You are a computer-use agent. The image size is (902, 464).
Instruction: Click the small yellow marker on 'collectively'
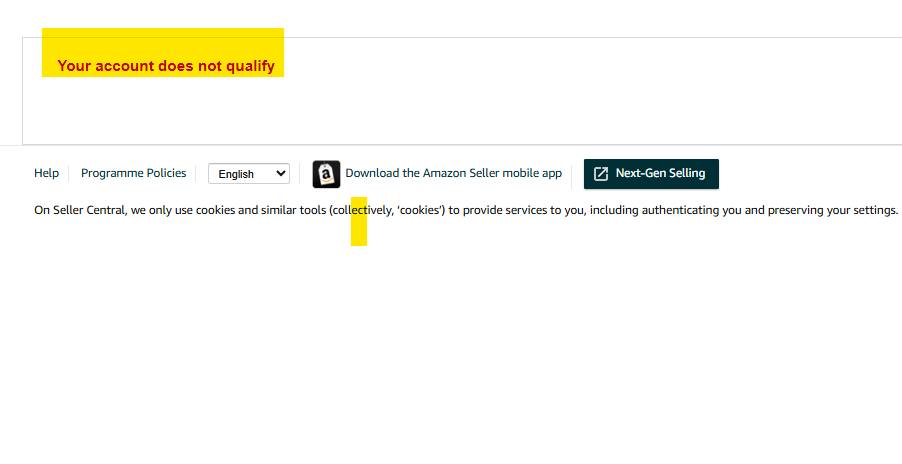tap(359, 234)
